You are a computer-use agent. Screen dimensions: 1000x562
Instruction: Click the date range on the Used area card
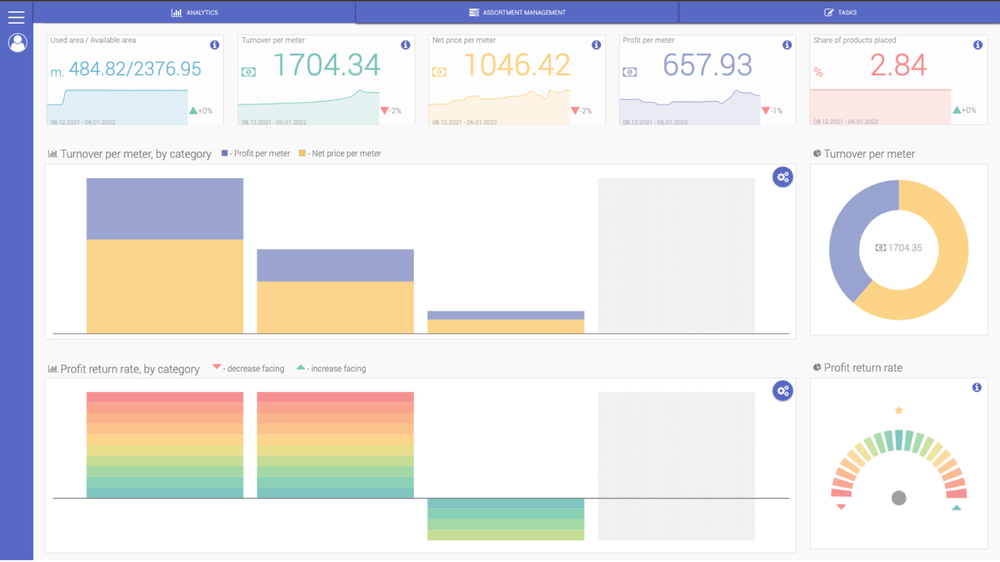(83, 122)
